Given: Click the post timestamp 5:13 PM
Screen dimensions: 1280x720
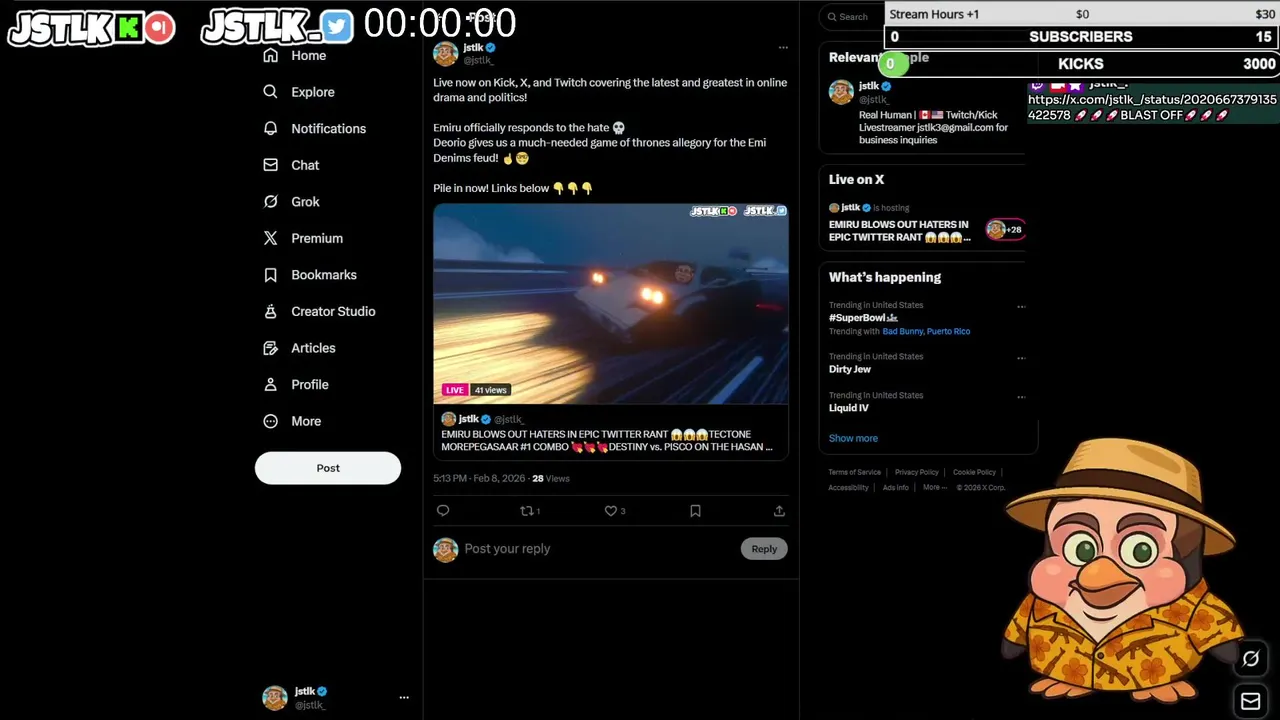Looking at the screenshot, I should [x=479, y=479].
